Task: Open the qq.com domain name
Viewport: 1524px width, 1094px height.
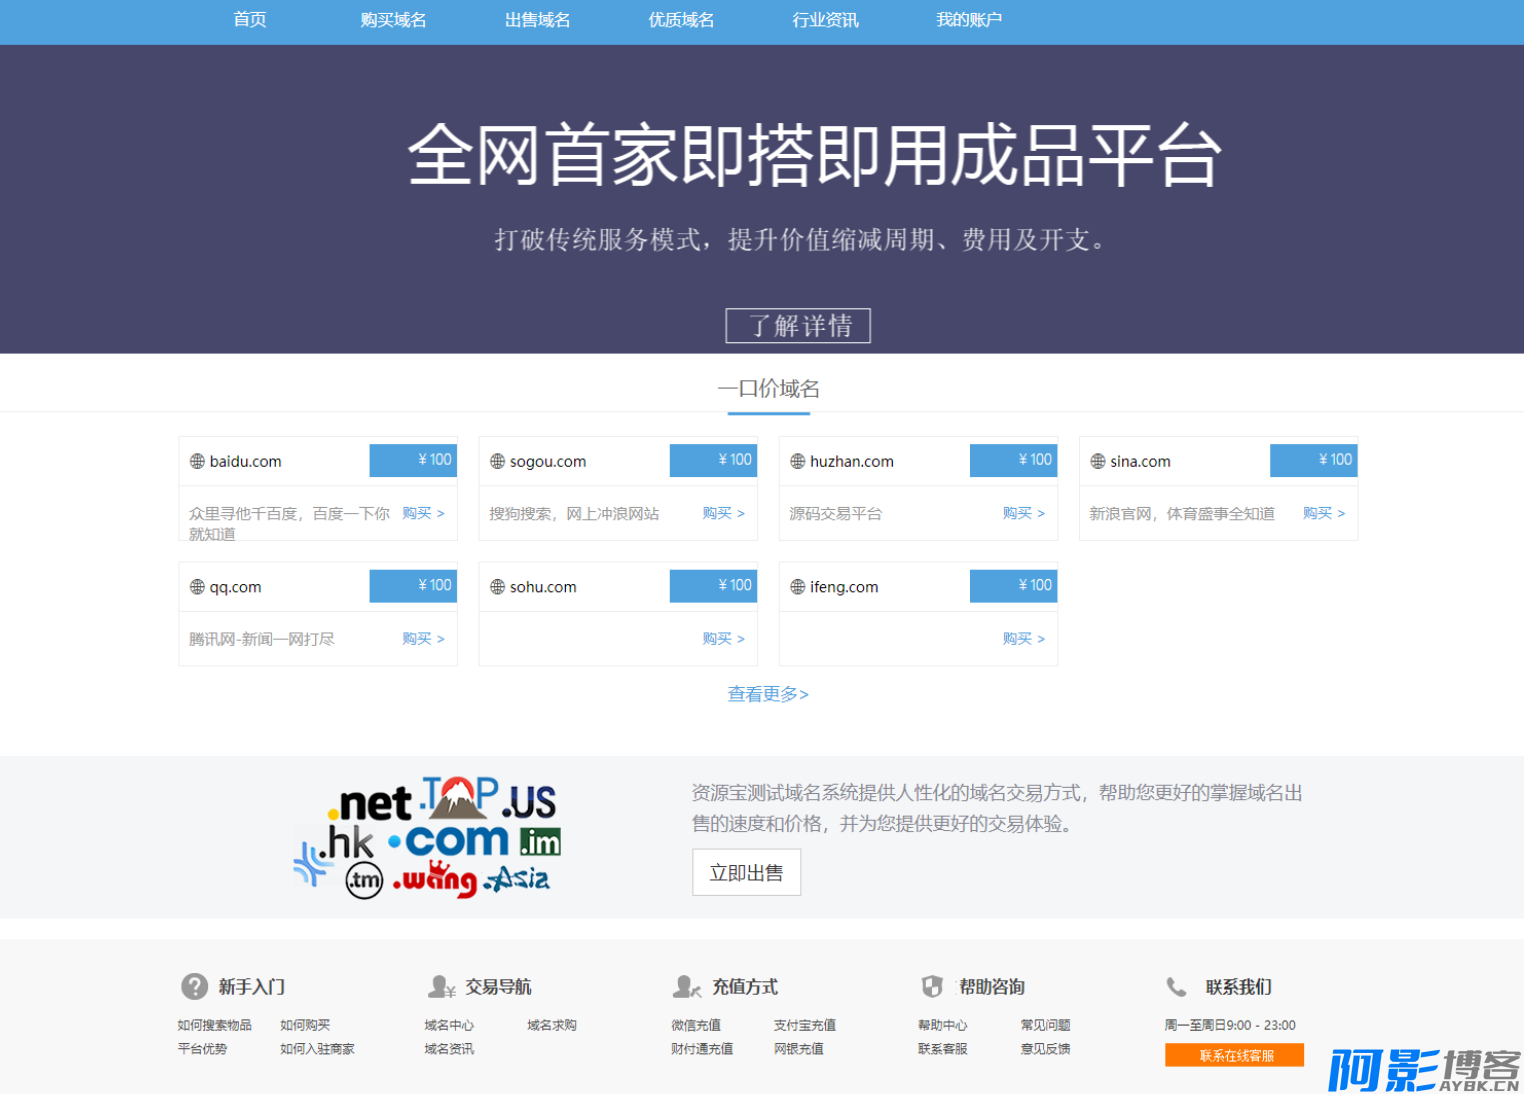Action: [x=235, y=587]
